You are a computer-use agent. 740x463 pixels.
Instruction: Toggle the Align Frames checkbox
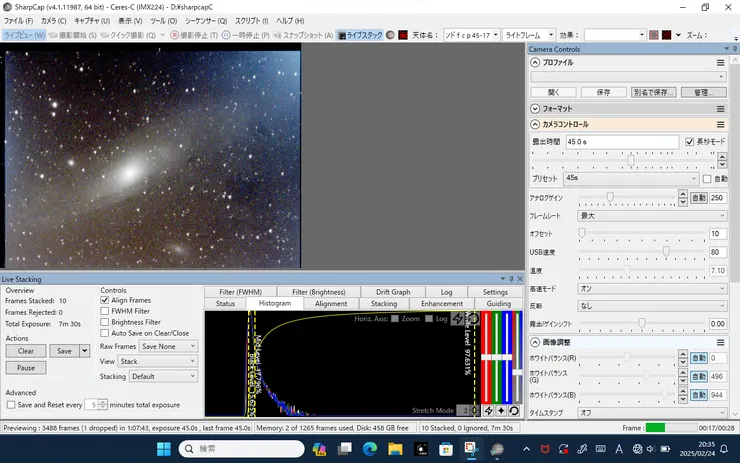click(106, 300)
